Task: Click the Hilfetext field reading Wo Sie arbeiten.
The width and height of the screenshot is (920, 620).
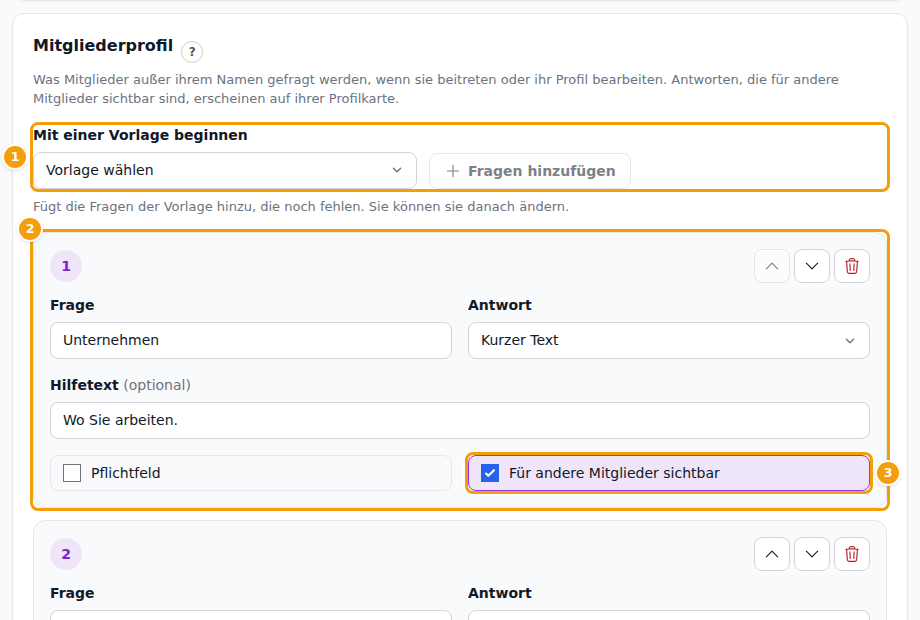Action: [459, 421]
